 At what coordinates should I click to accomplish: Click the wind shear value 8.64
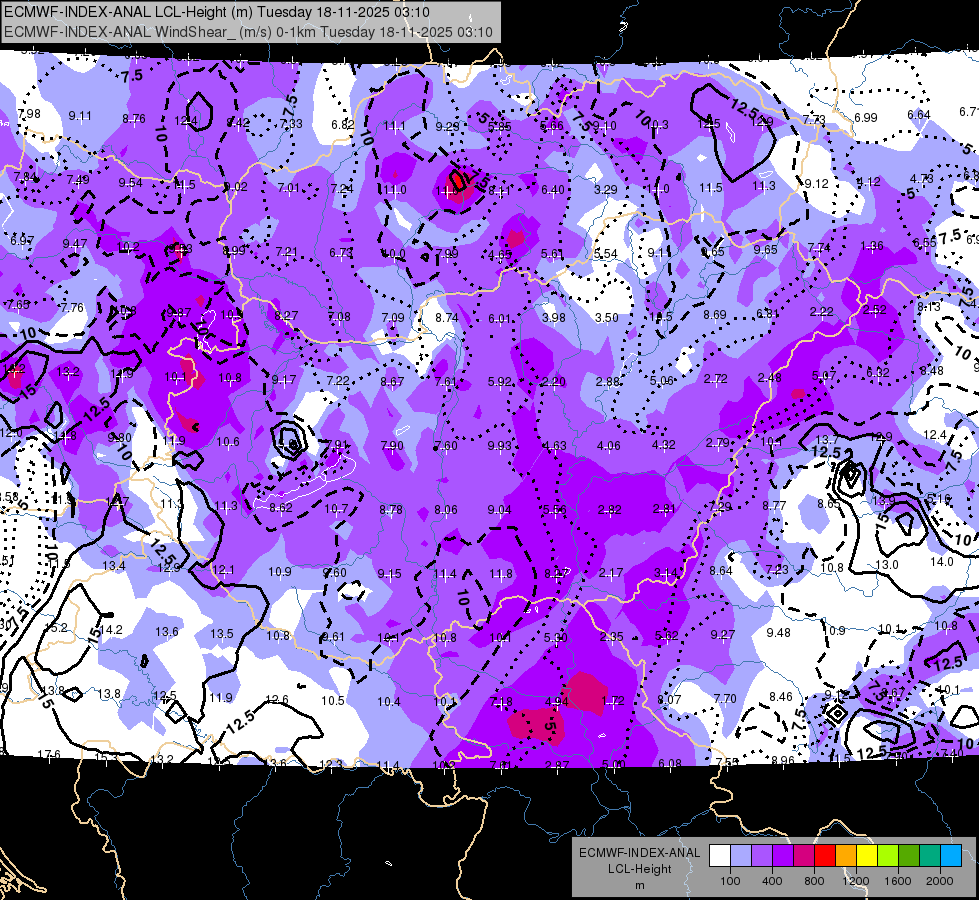pos(721,570)
